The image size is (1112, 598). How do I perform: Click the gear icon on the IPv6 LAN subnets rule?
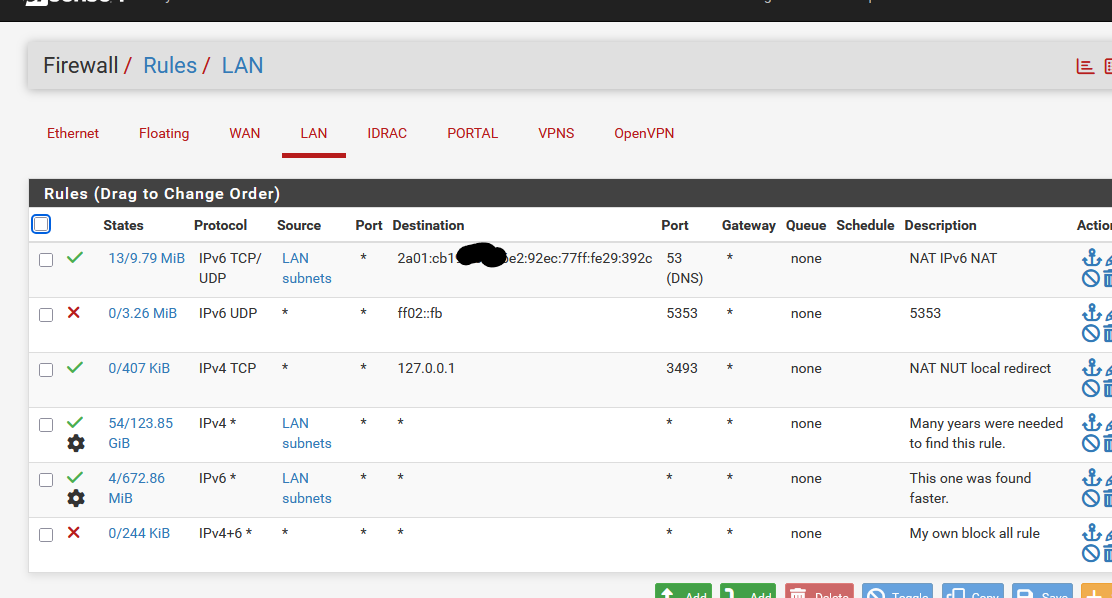[76, 498]
